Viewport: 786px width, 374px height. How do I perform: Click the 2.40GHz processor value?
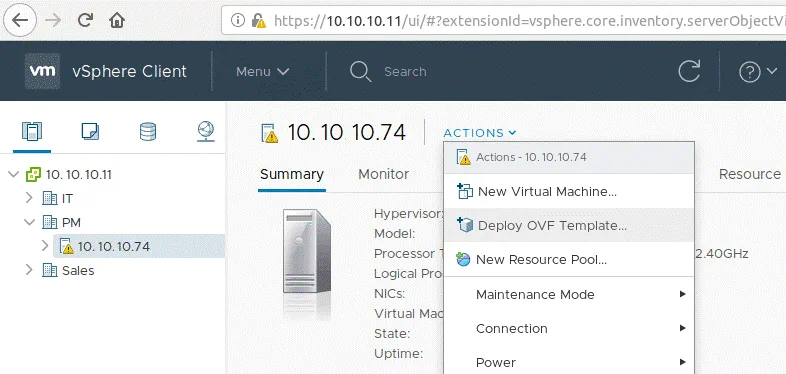[722, 254]
